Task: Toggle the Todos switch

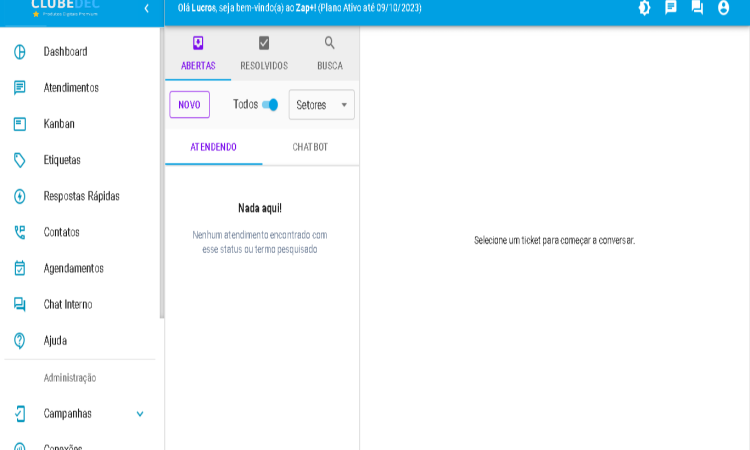Action: 270,104
